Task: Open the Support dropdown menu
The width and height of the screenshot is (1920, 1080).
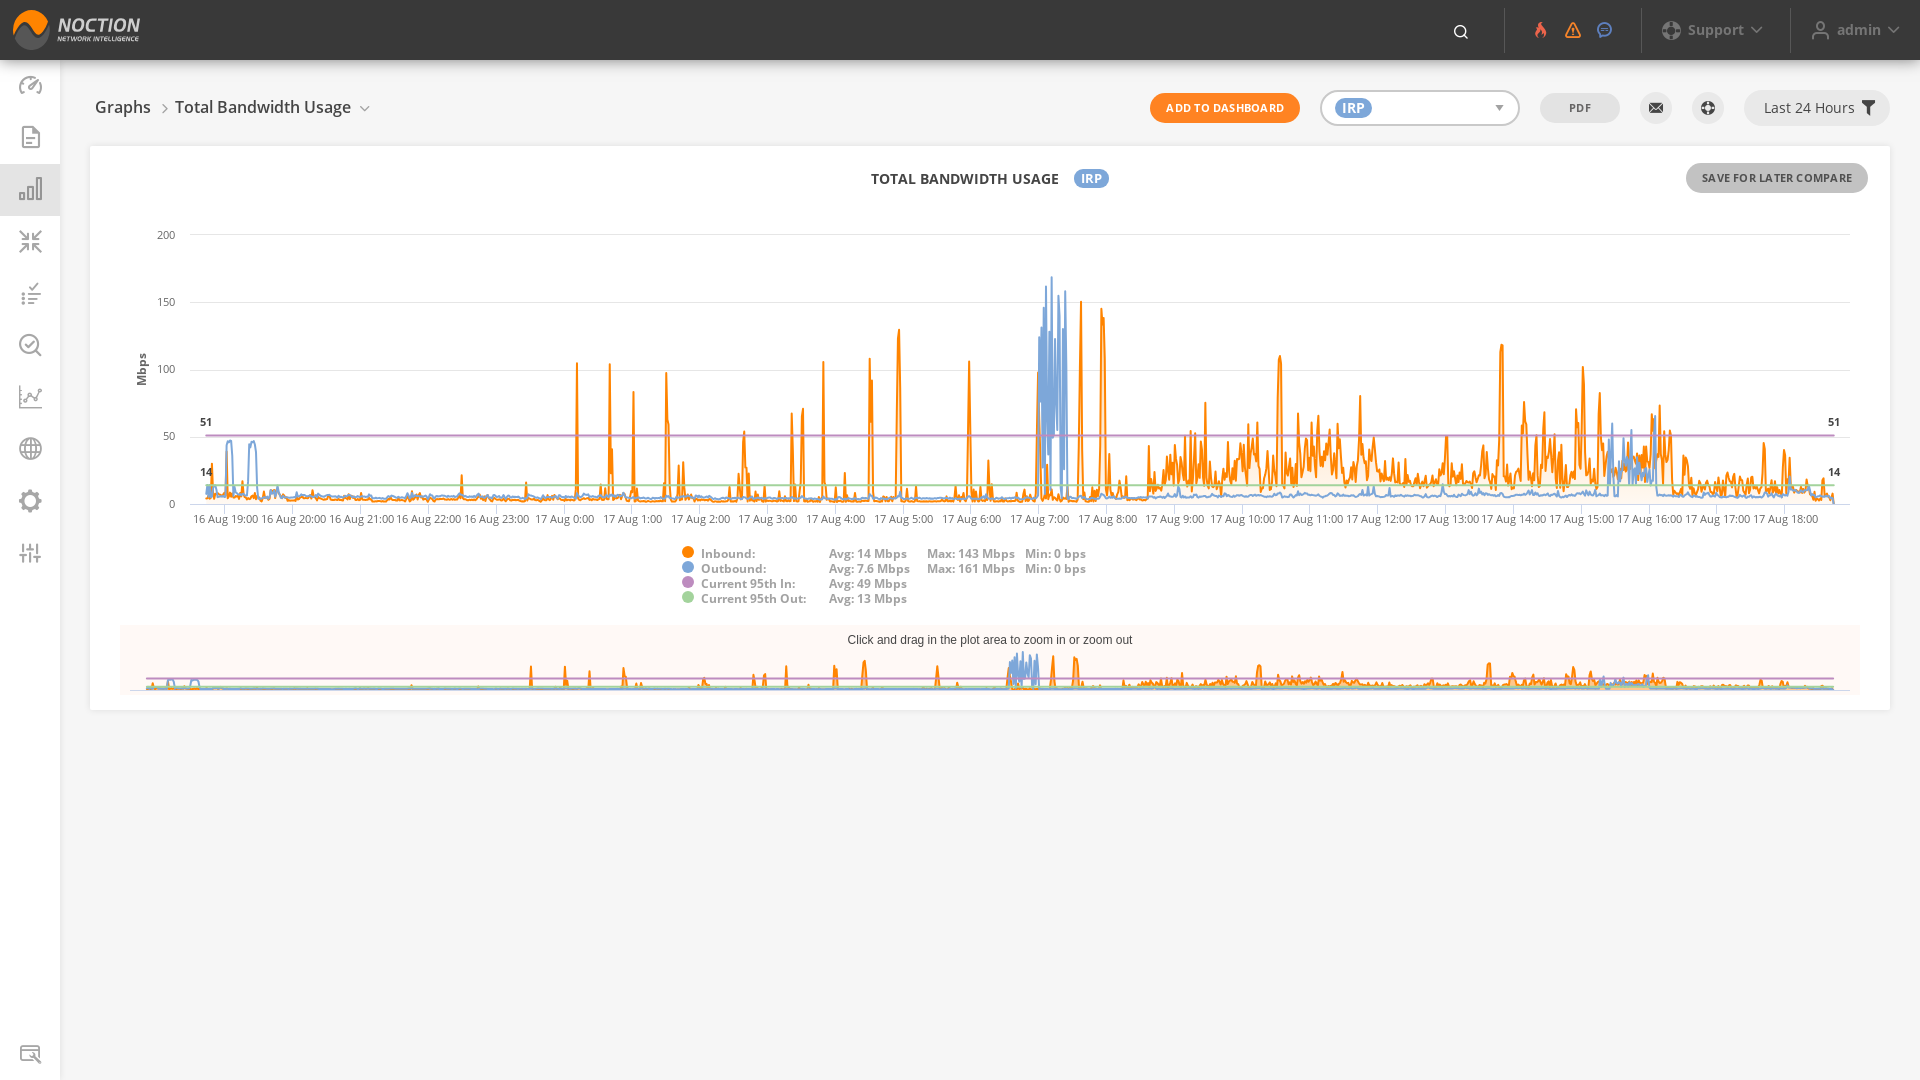Action: click(1712, 30)
